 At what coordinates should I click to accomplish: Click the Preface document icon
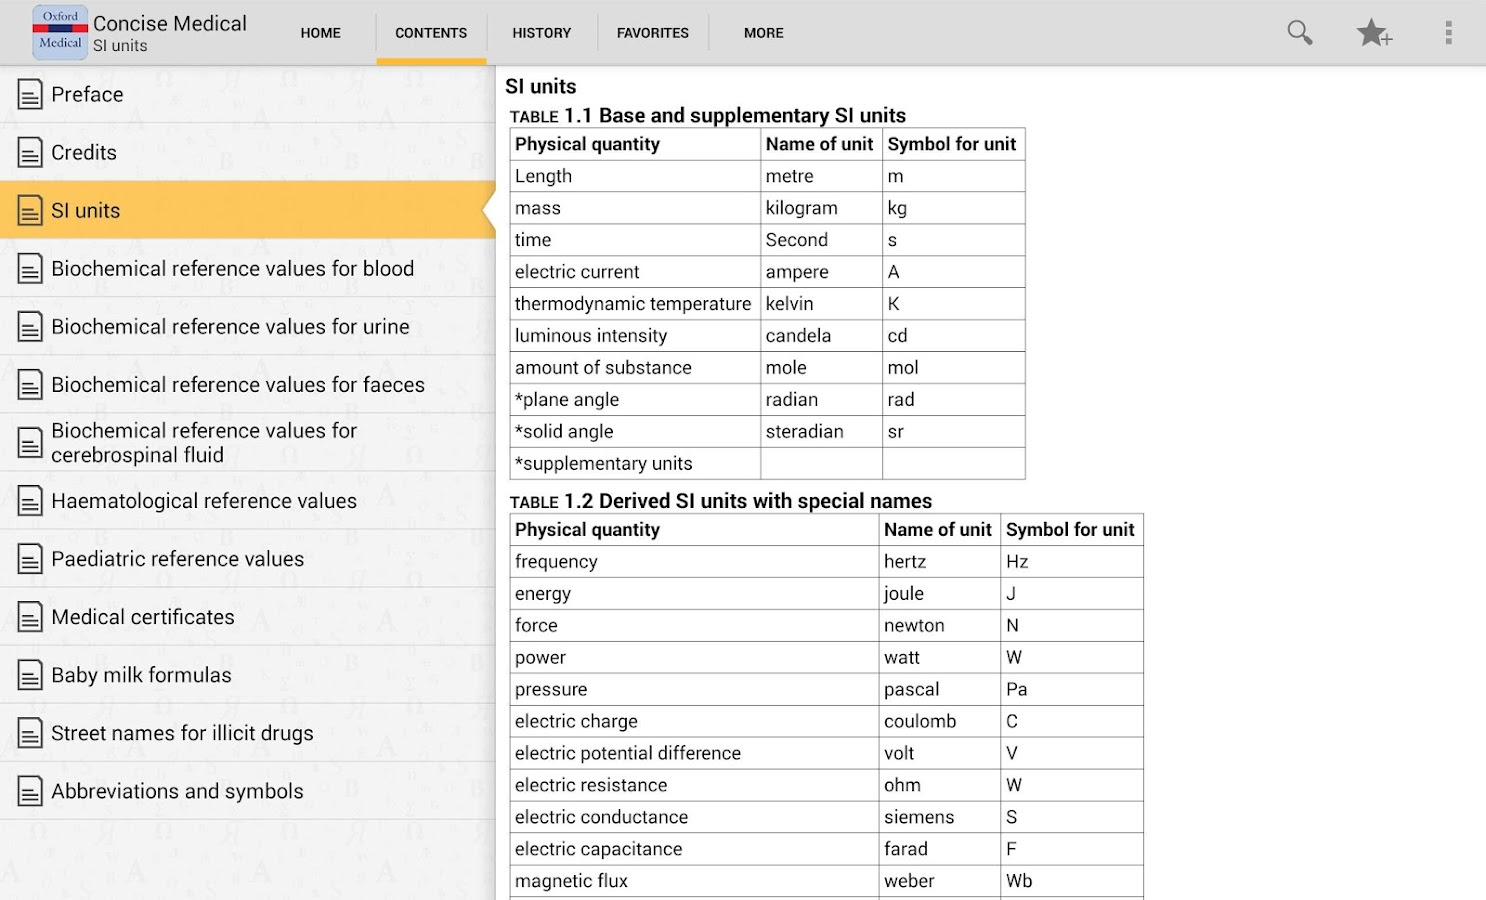click(x=30, y=95)
